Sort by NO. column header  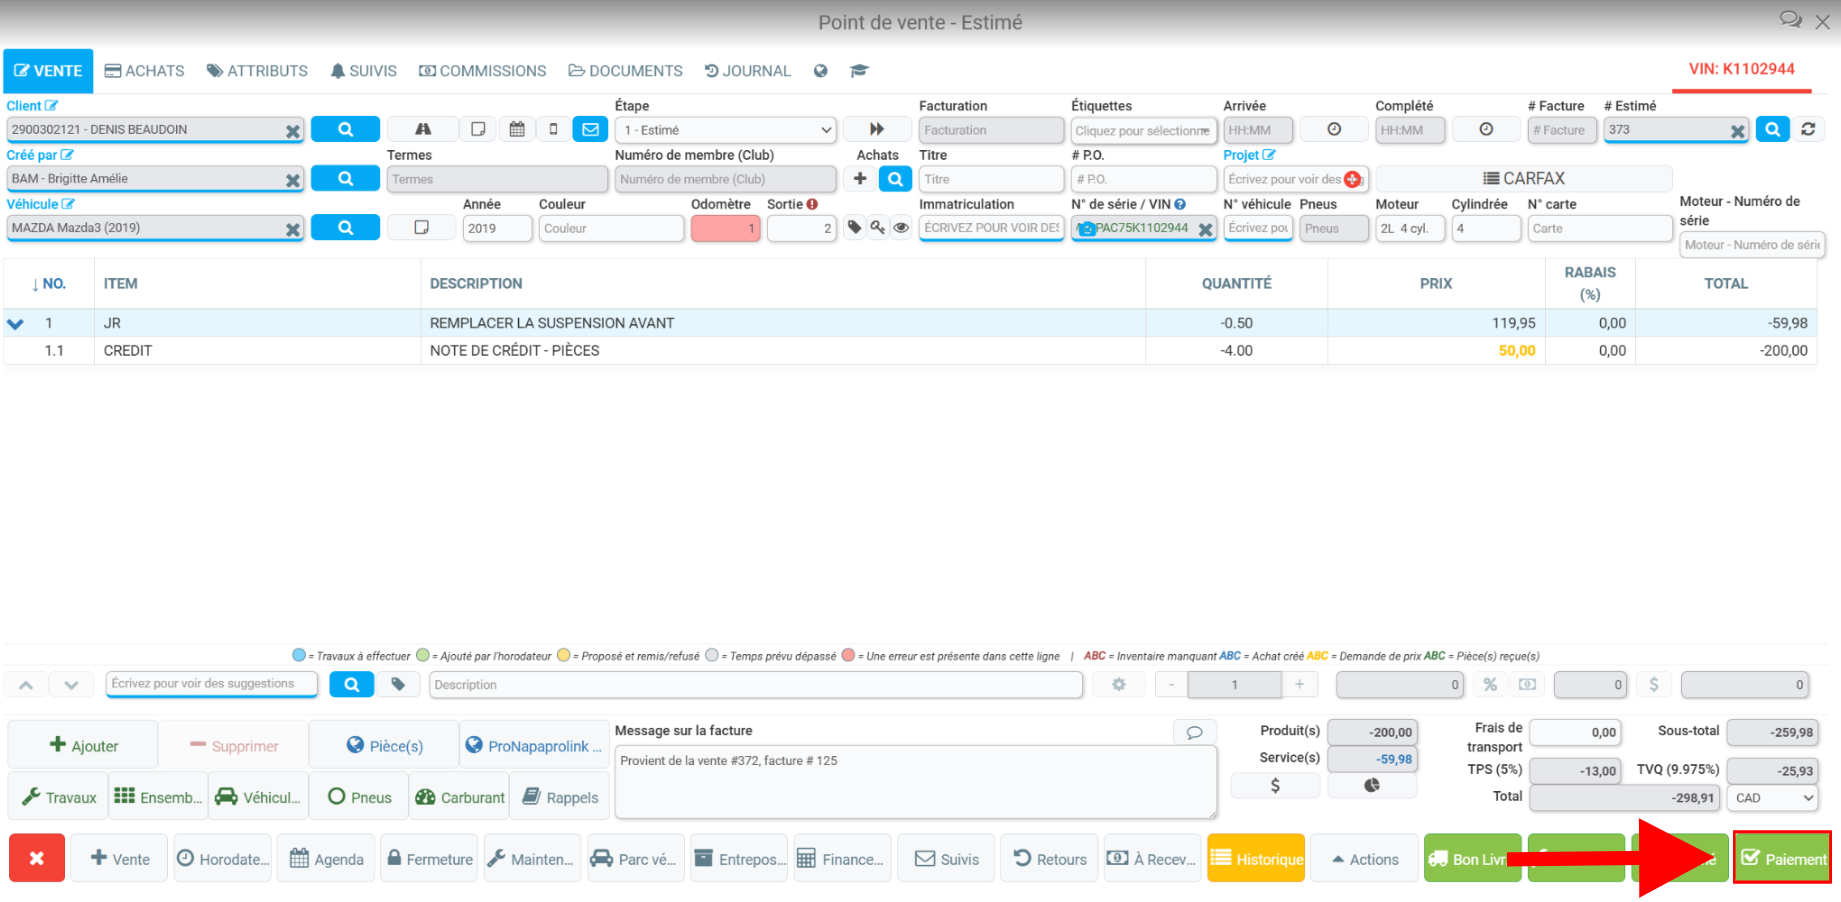49,284
